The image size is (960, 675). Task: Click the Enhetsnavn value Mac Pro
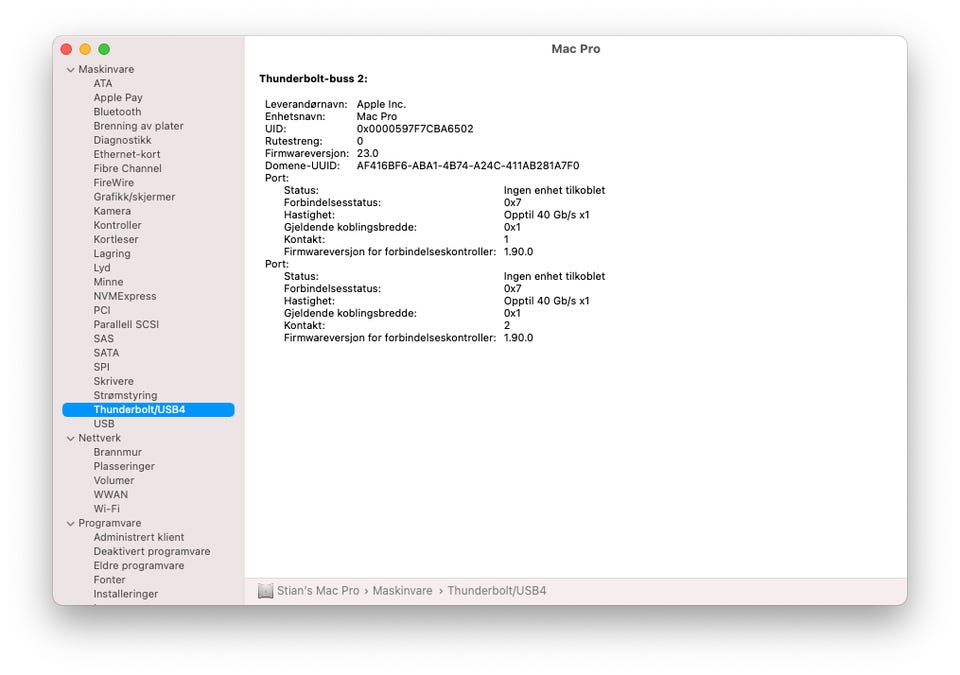pyautogui.click(x=377, y=116)
